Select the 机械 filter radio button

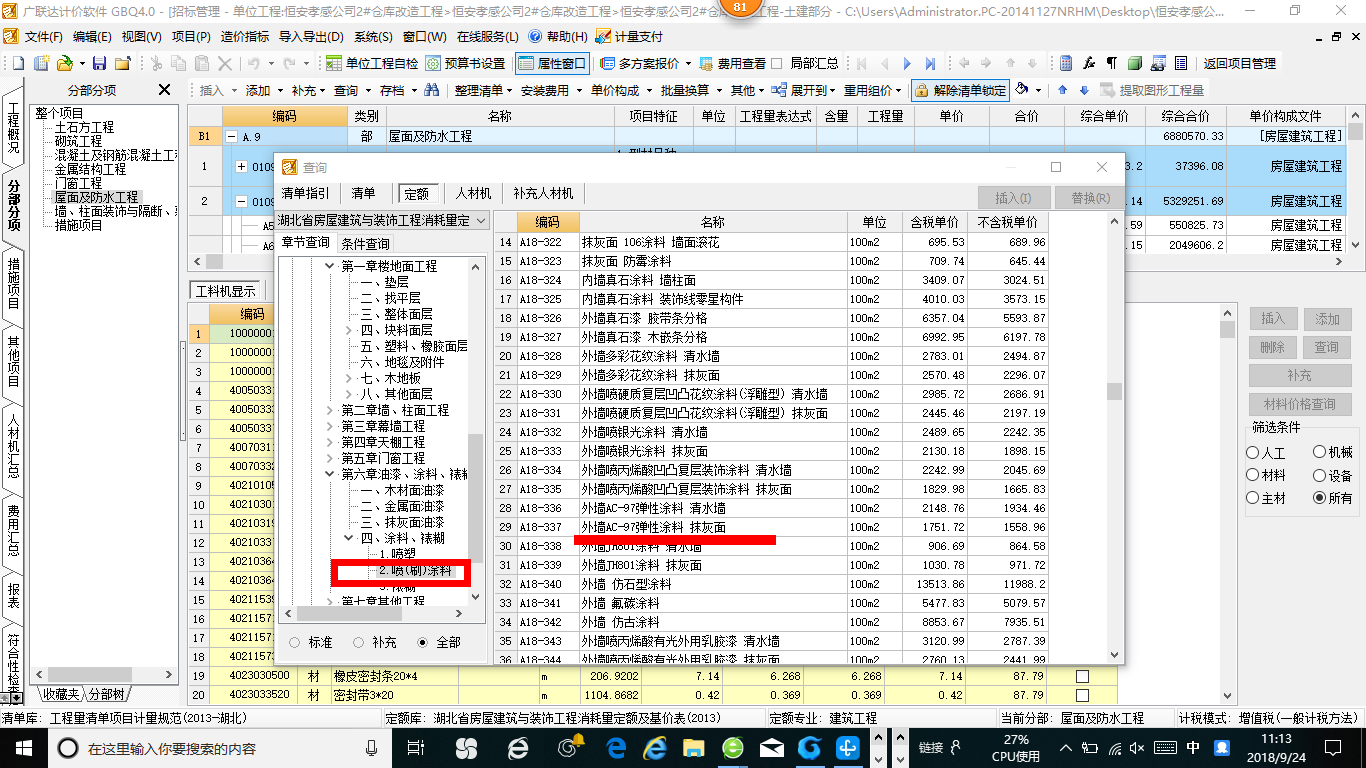click(x=1319, y=453)
